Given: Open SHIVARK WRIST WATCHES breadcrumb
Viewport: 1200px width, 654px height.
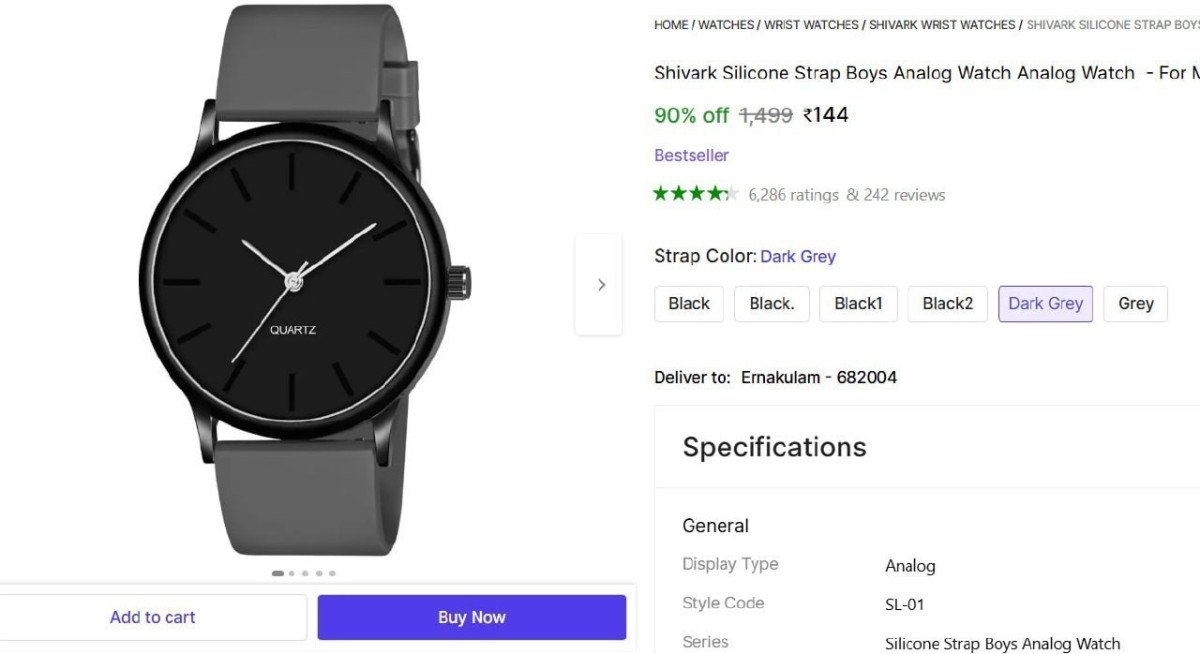Looking at the screenshot, I should pos(942,24).
